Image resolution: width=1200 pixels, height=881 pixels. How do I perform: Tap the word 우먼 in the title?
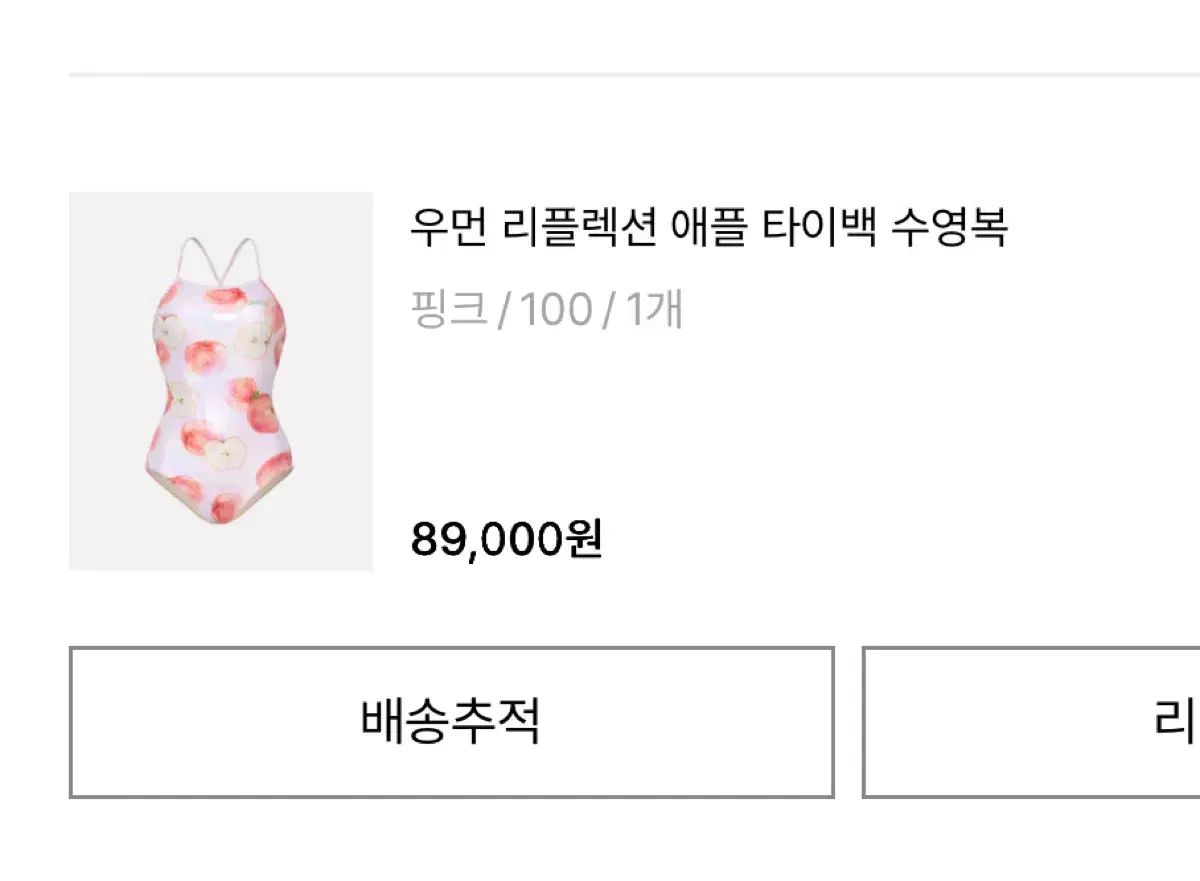tap(448, 227)
